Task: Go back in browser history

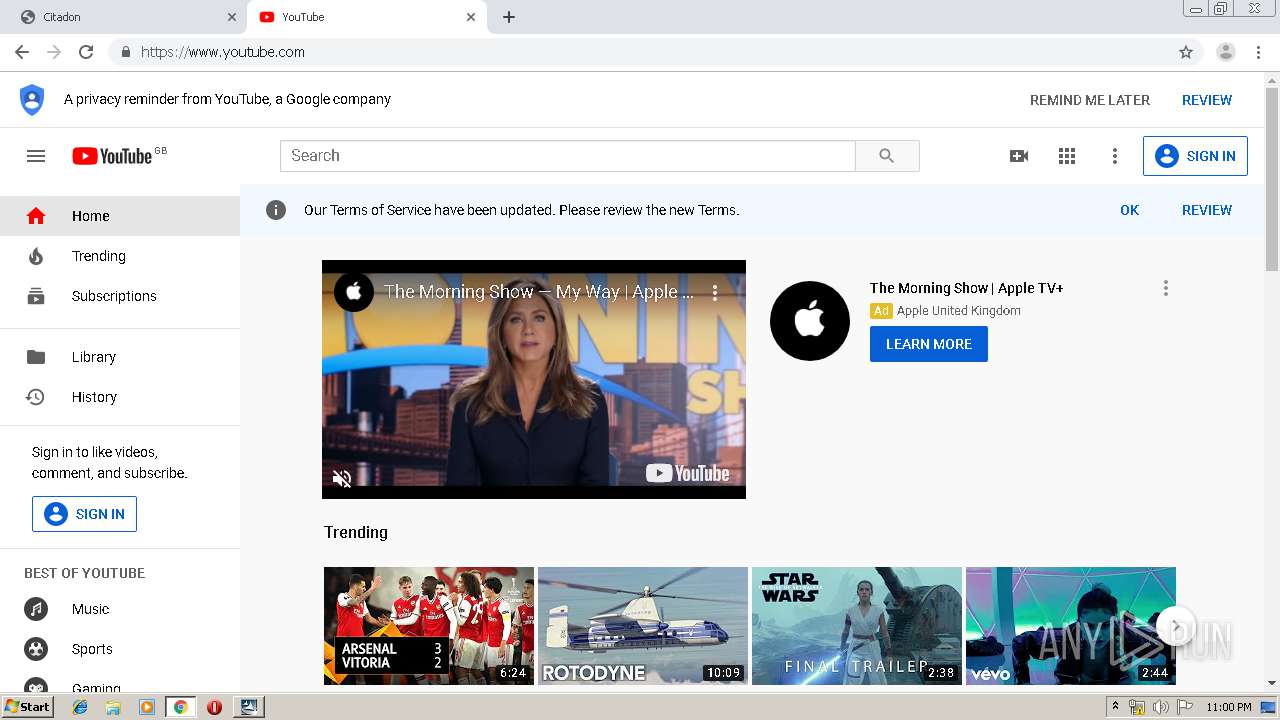Action: pos(22,52)
